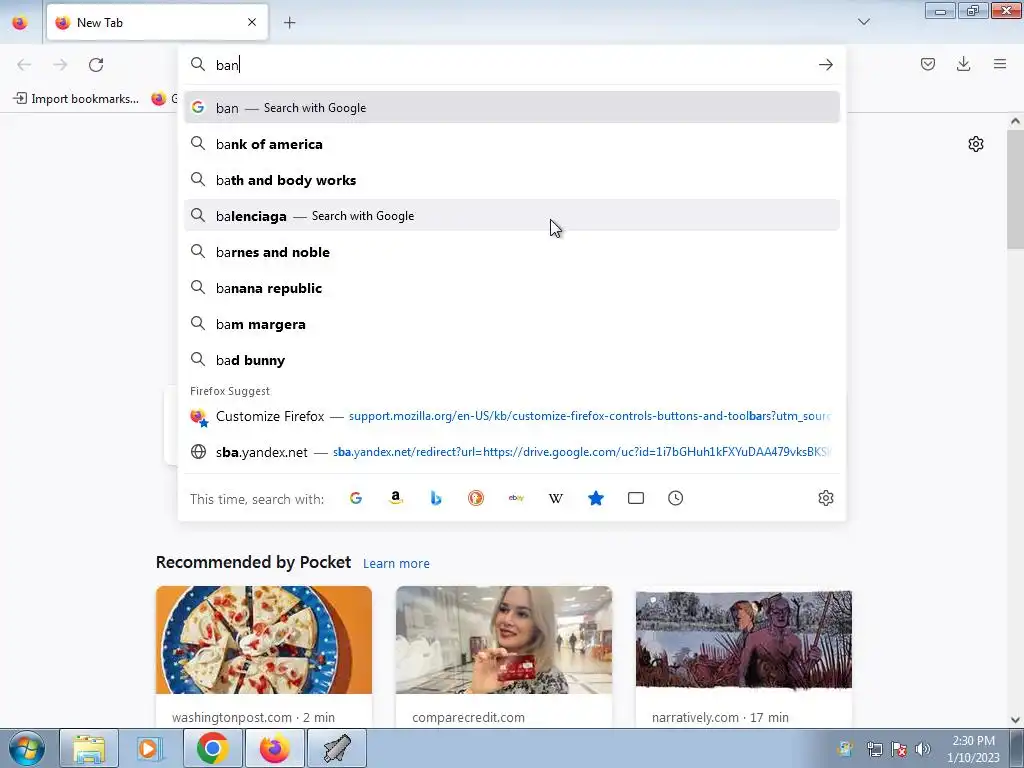Image resolution: width=1024 pixels, height=768 pixels.
Task: Open the volume control in the system tray
Action: [923, 749]
